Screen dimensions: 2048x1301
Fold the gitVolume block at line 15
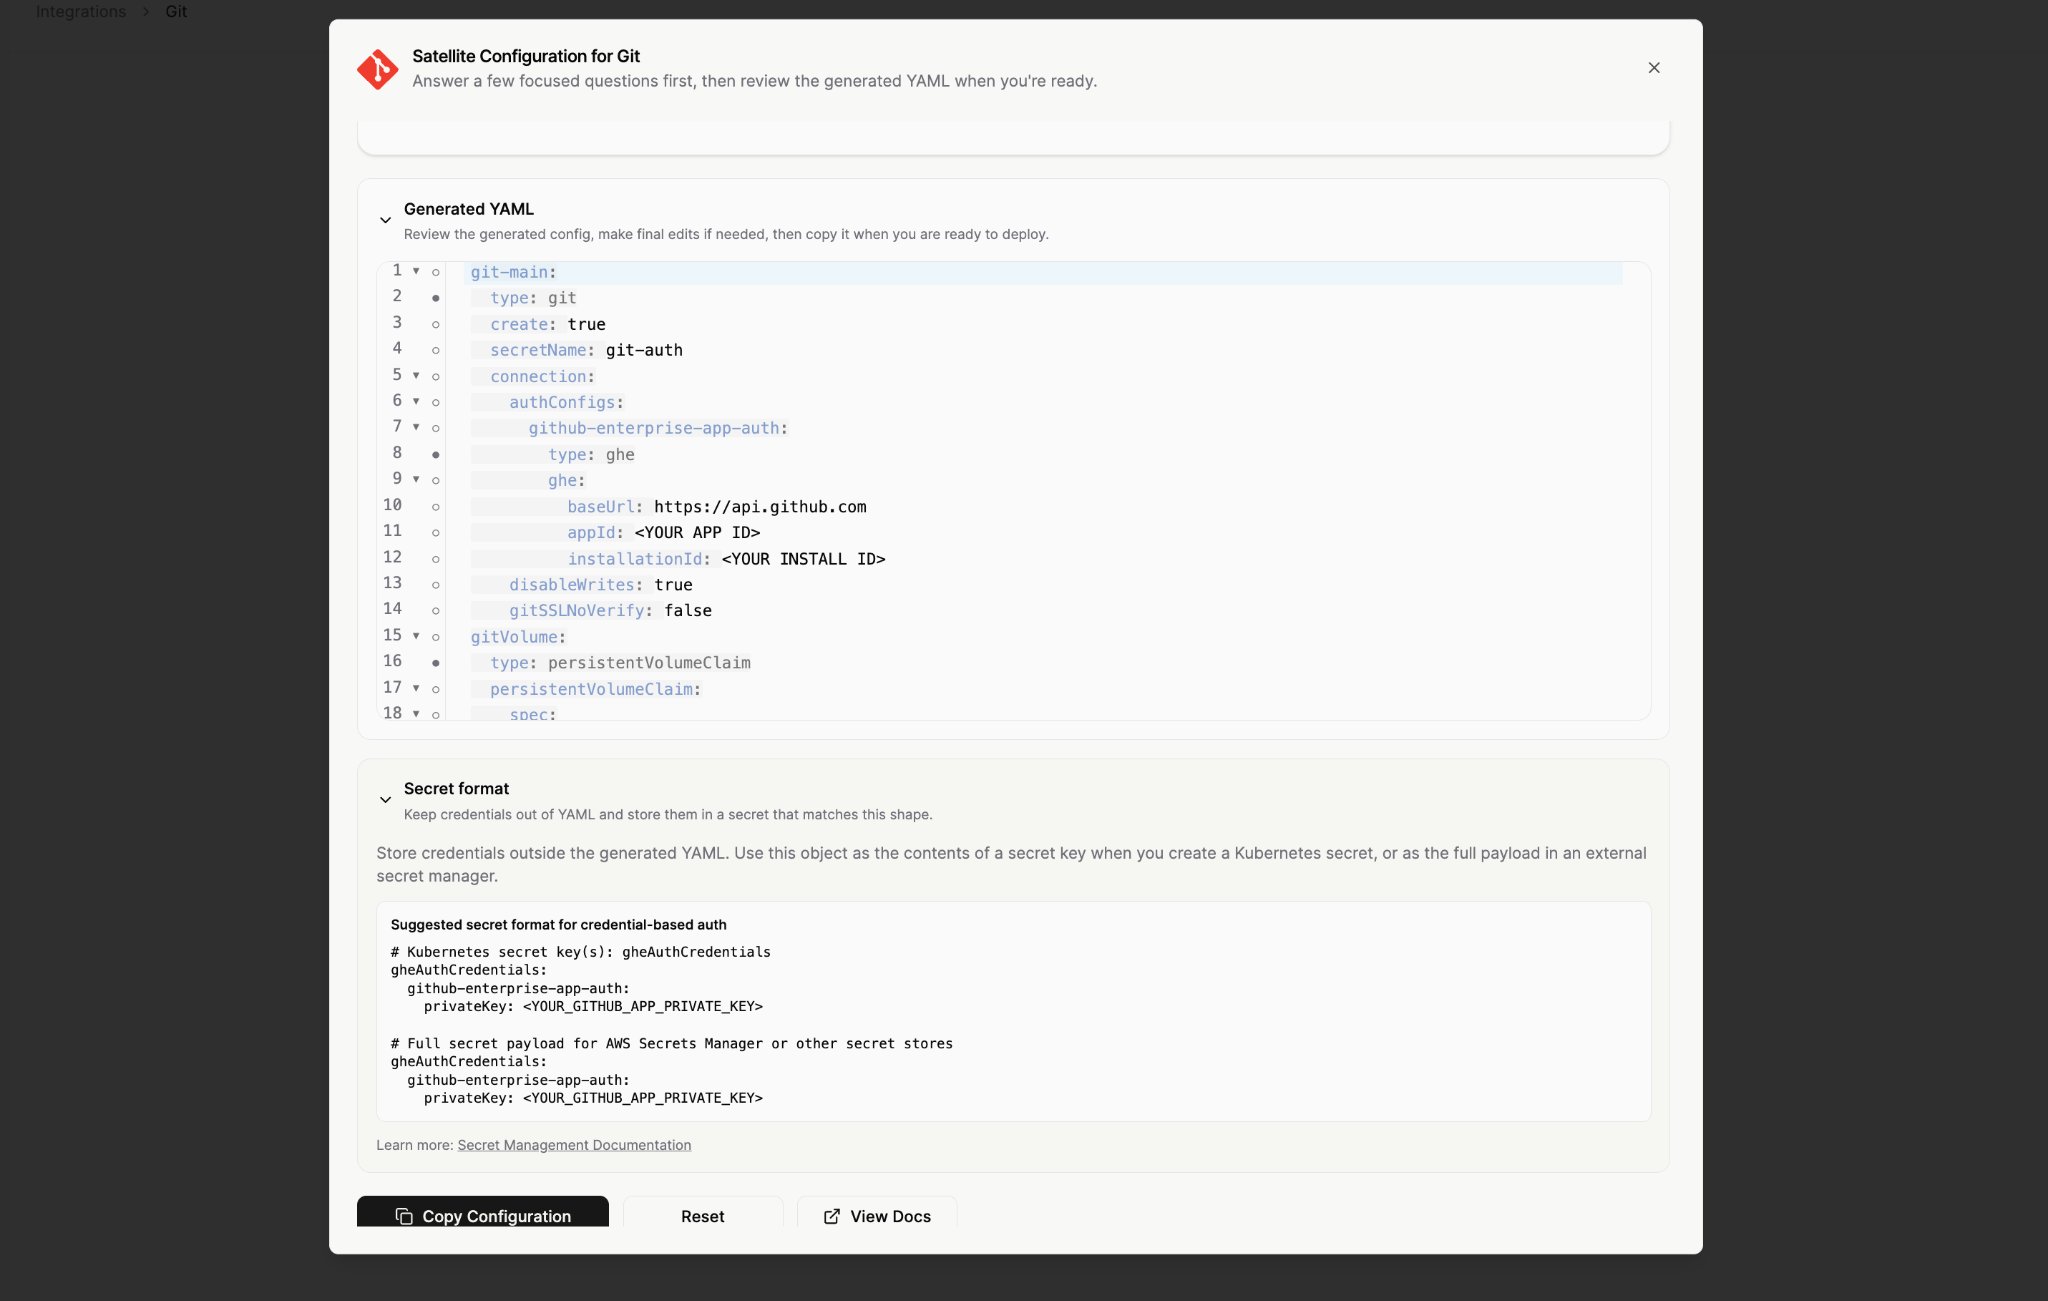(x=416, y=635)
